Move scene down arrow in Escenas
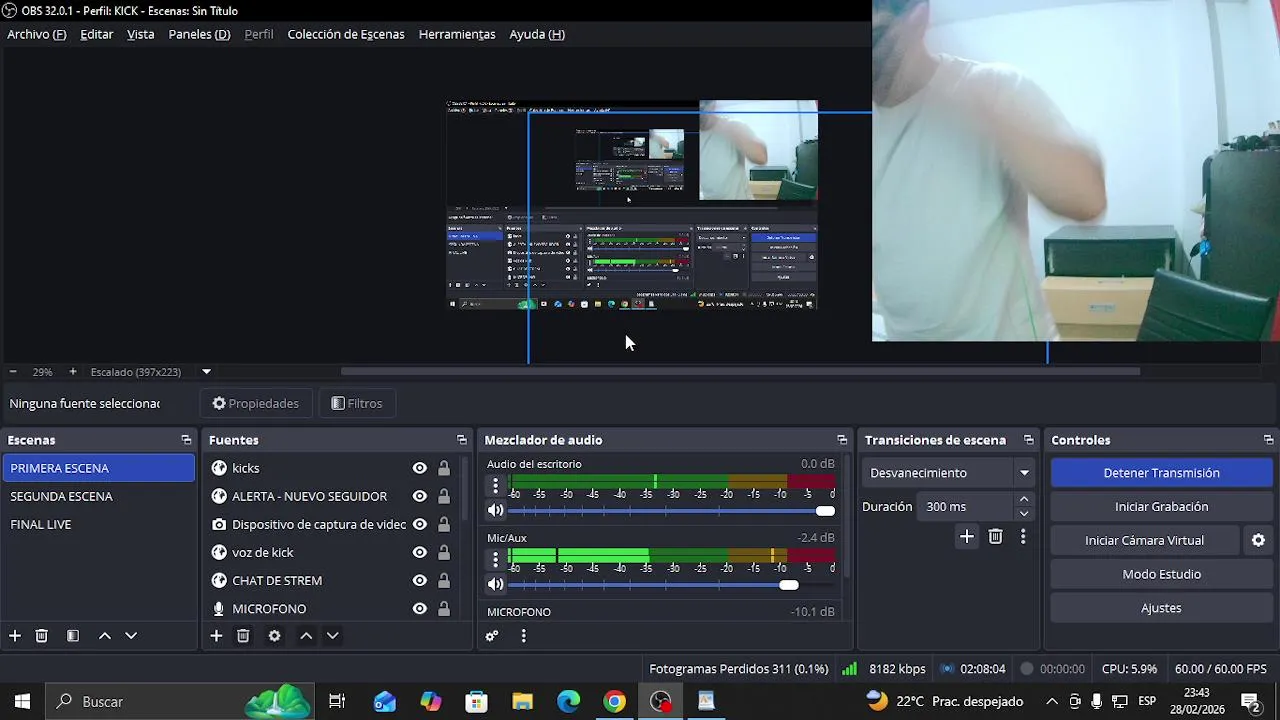Viewport: 1280px width, 720px height. pyautogui.click(x=131, y=636)
